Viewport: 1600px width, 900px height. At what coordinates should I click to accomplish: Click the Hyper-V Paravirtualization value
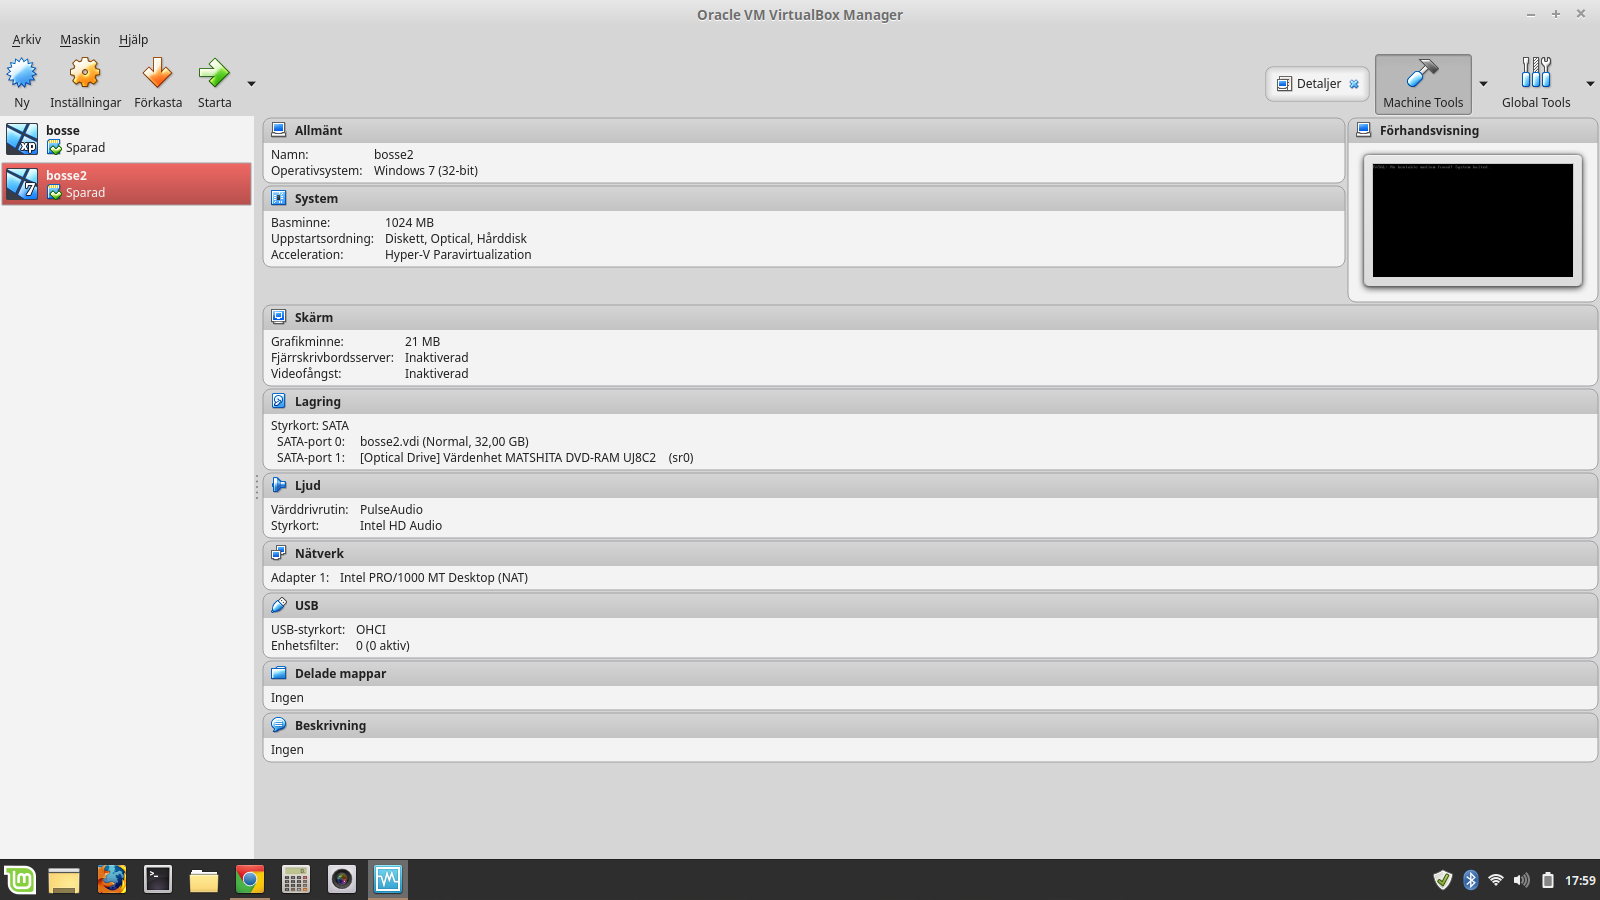(x=458, y=255)
